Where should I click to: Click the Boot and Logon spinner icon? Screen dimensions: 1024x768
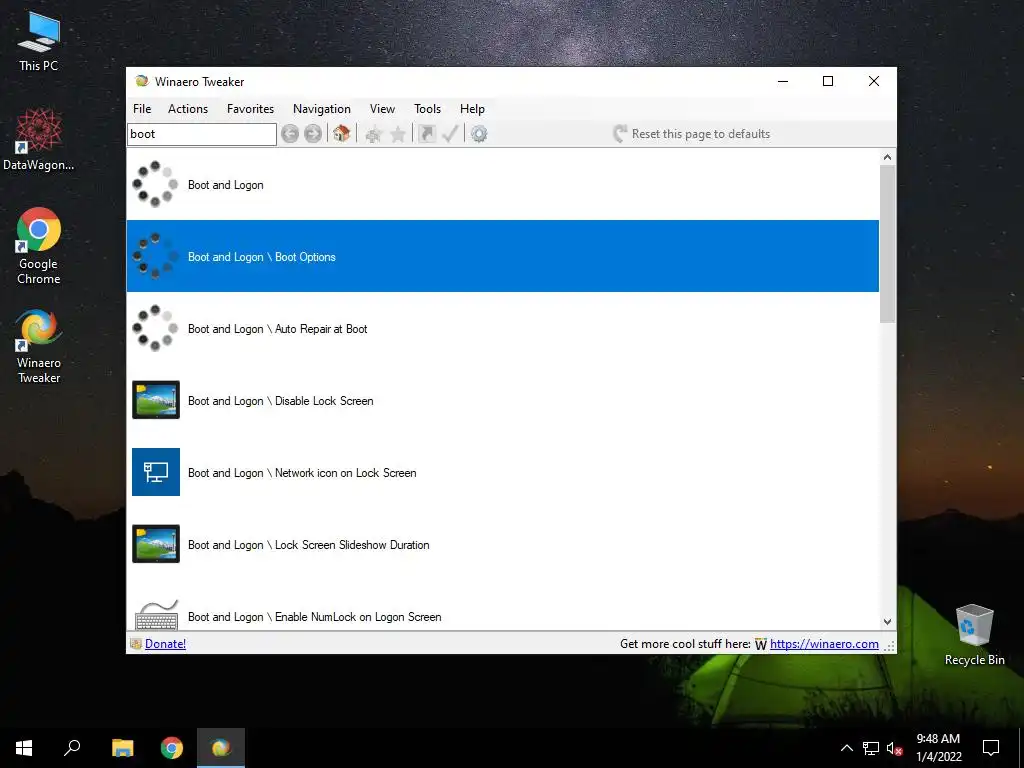tap(155, 184)
